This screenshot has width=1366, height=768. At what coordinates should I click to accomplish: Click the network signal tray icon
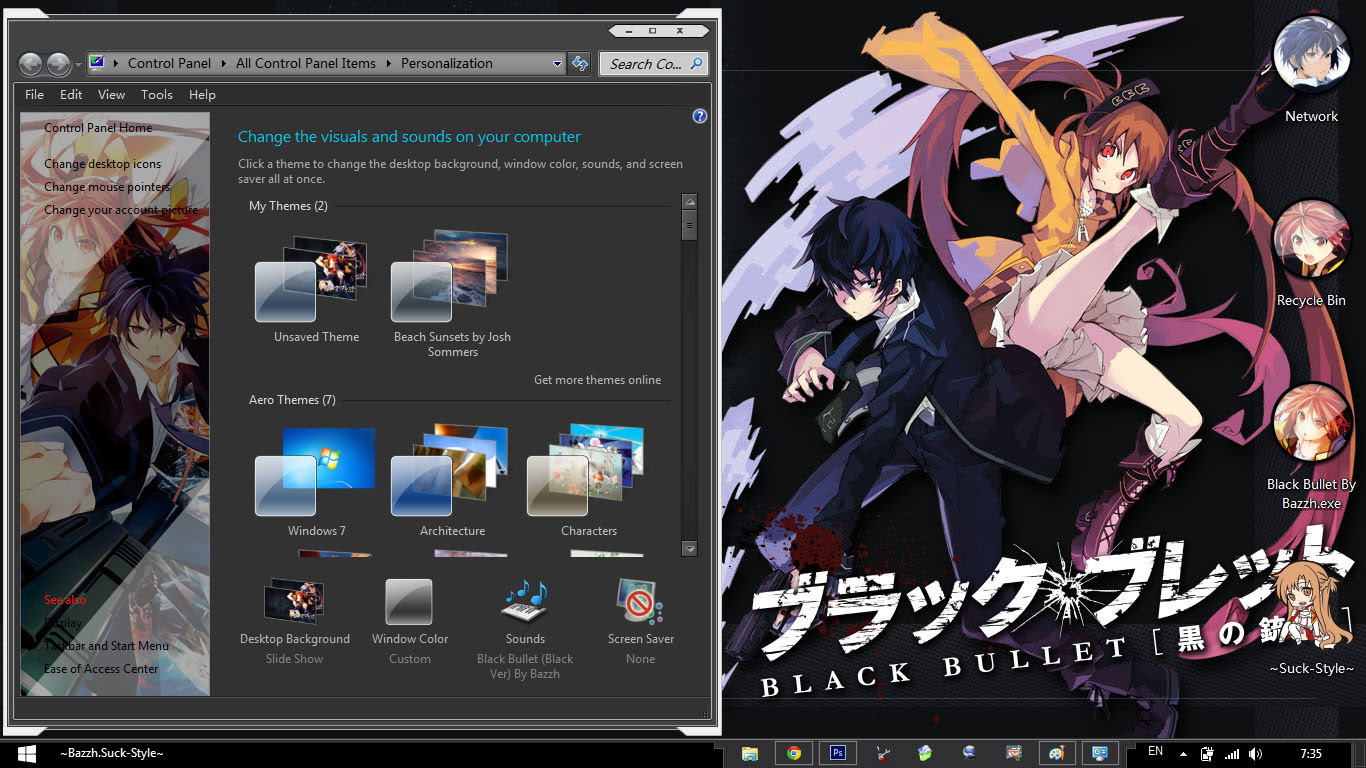(1232, 754)
